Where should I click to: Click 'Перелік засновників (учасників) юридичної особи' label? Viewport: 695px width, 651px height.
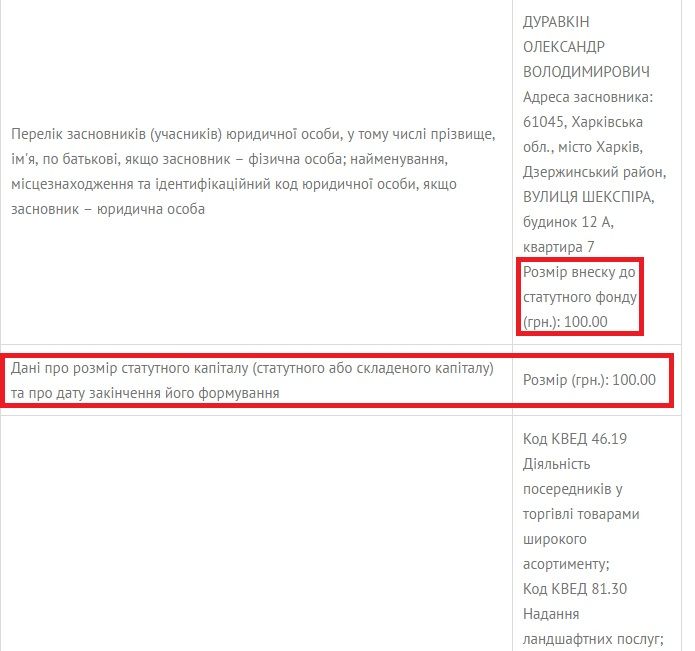coord(176,134)
